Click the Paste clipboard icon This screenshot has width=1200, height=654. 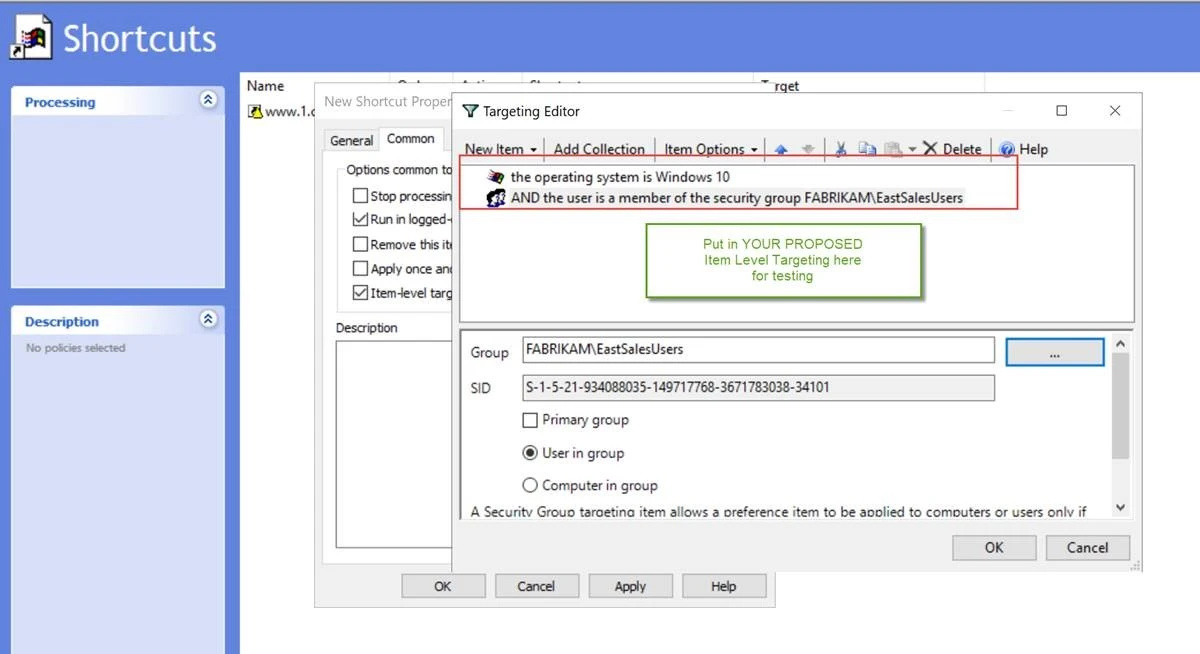pos(894,149)
